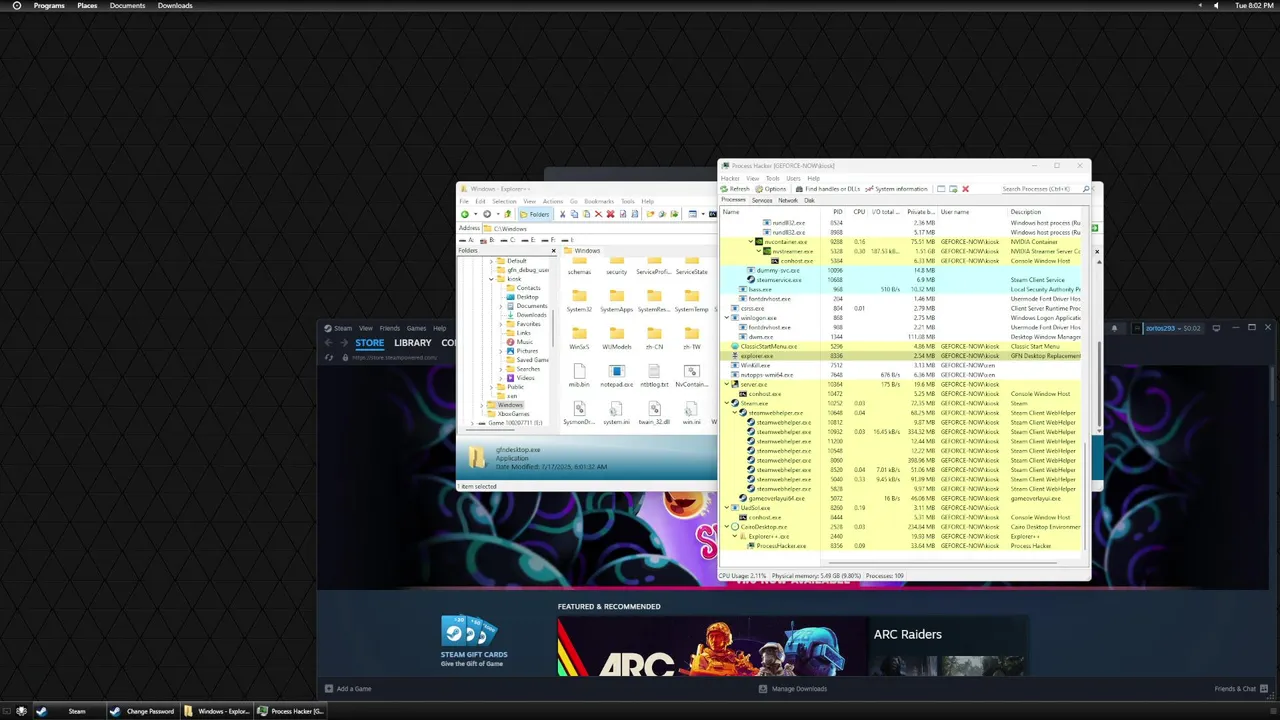1280x720 pixels.
Task: Open Bookmarks menu in Explorer++
Action: pyautogui.click(x=599, y=201)
